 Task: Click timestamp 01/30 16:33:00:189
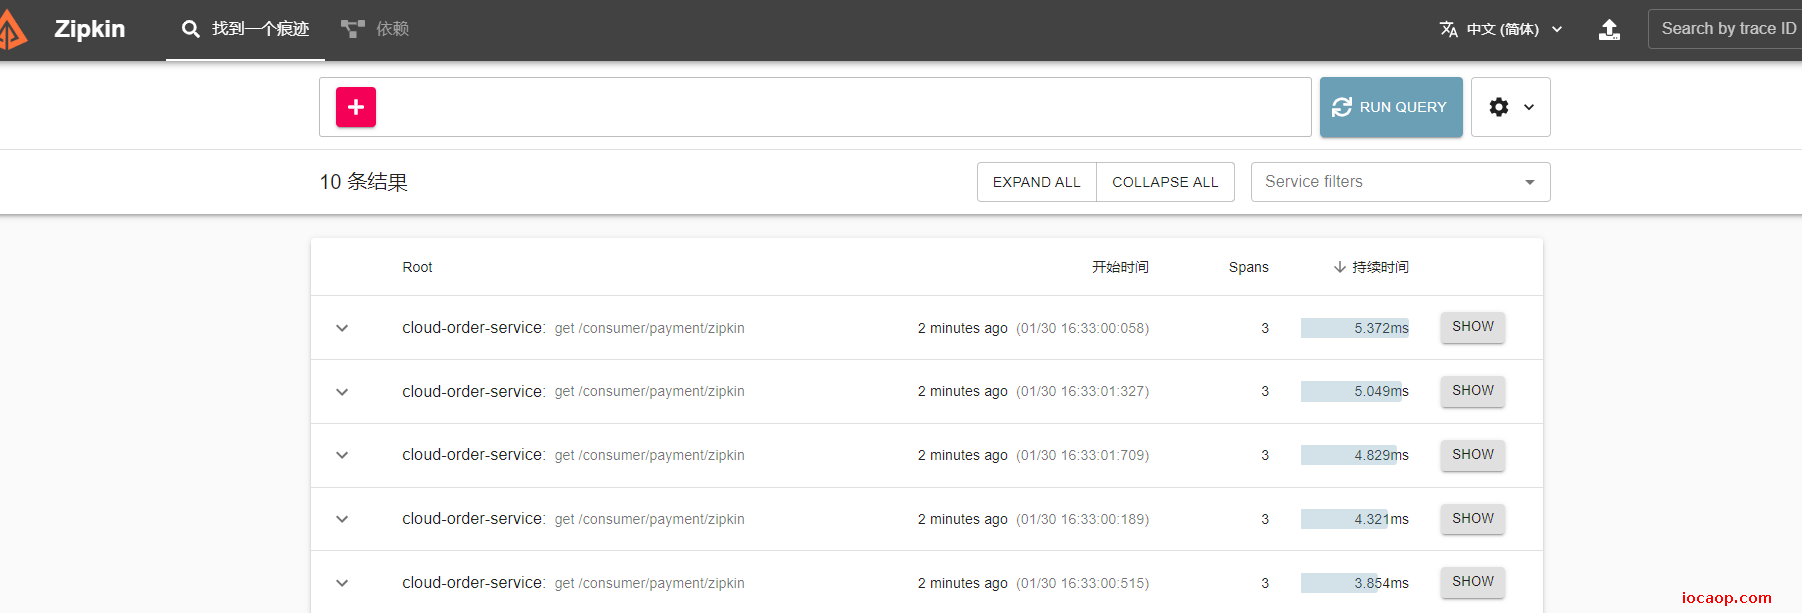pos(1083,519)
